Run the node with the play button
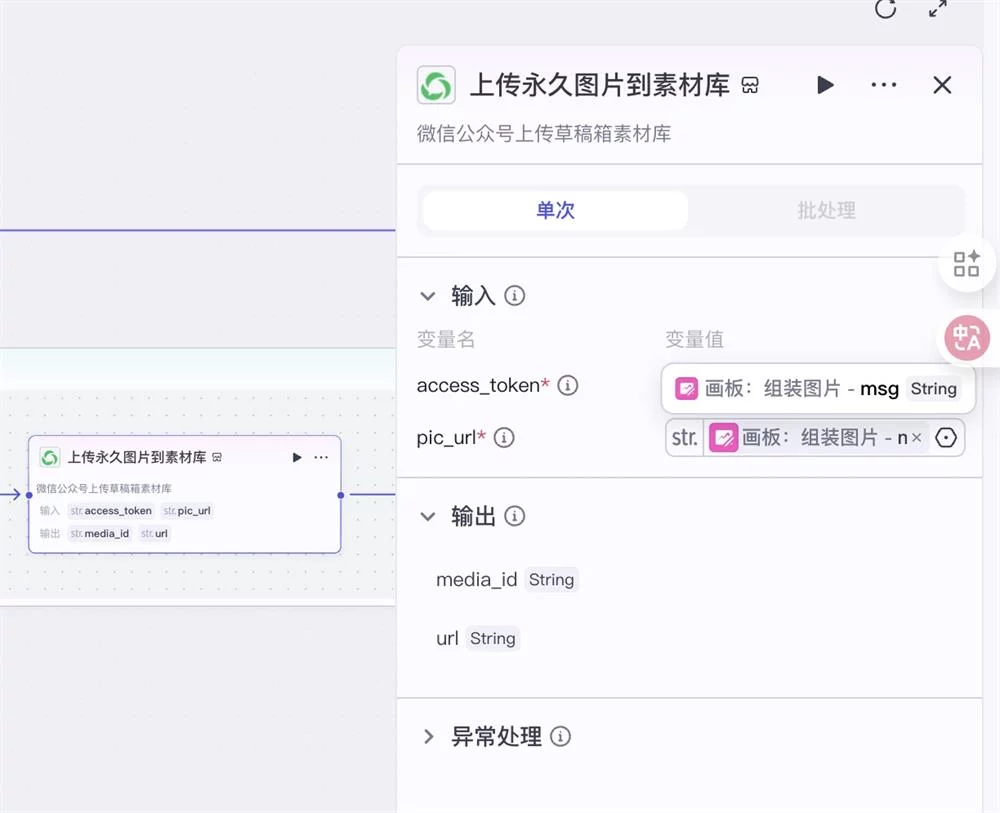This screenshot has height=813, width=1000. [x=825, y=85]
